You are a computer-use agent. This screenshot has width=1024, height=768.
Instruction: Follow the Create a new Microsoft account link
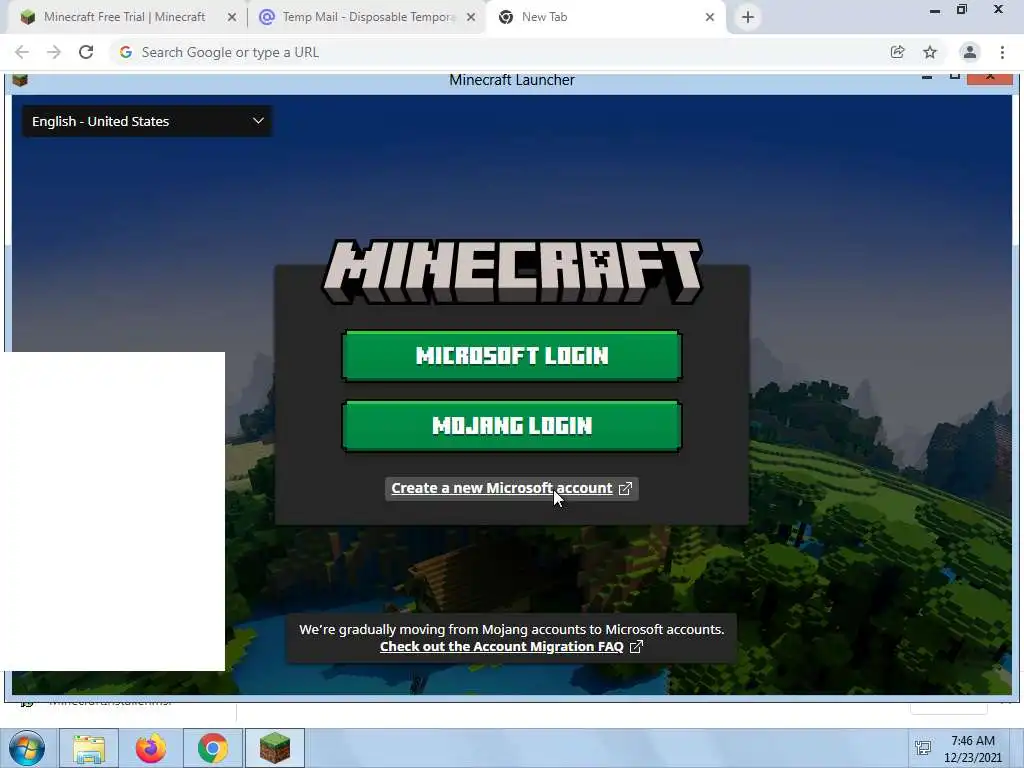502,488
